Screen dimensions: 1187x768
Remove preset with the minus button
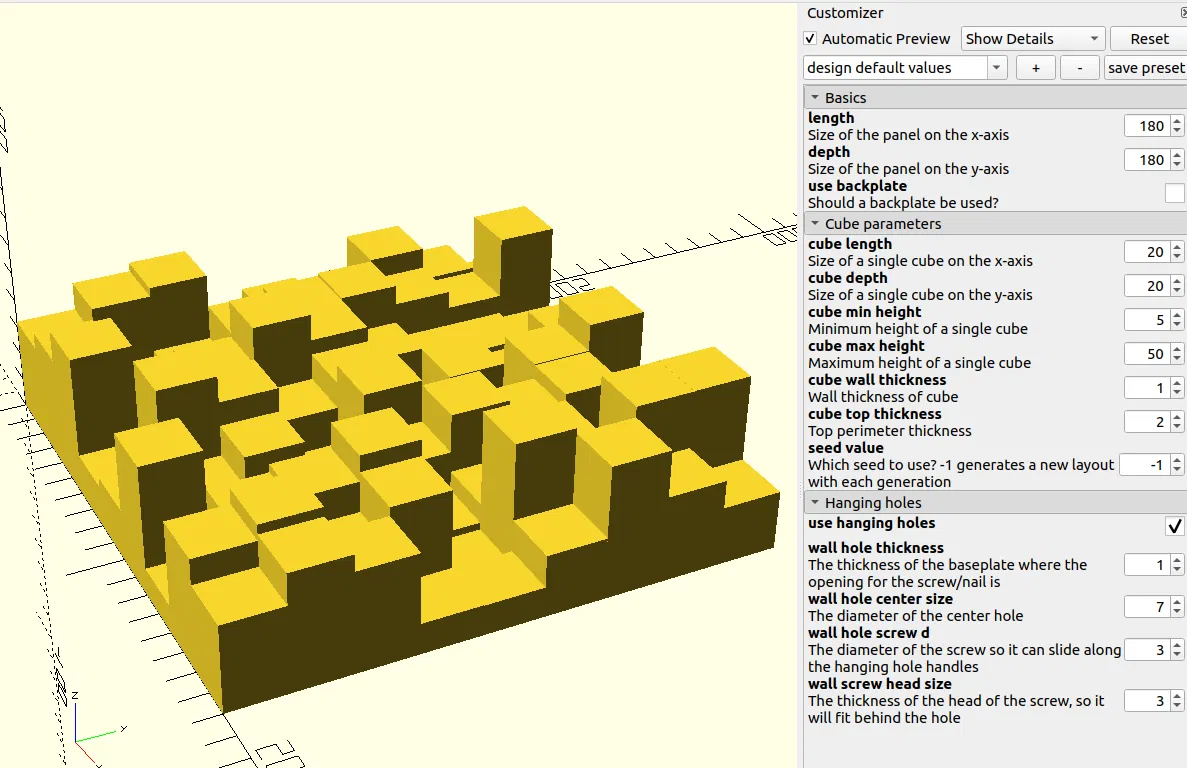click(x=1080, y=68)
